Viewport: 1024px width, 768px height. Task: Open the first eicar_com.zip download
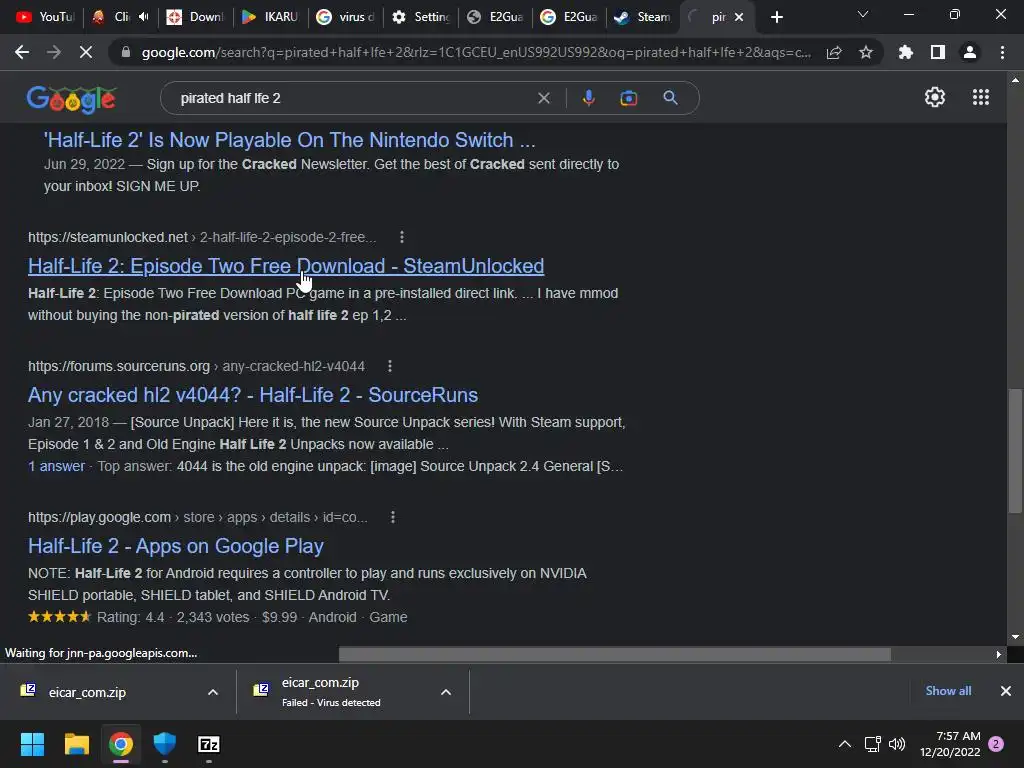(x=87, y=692)
